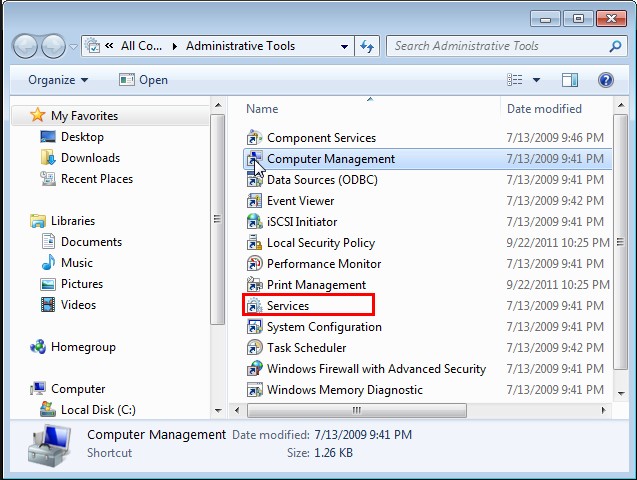Click the Size 1.26 KB detail text
This screenshot has height=480, width=637.
pos(320,453)
